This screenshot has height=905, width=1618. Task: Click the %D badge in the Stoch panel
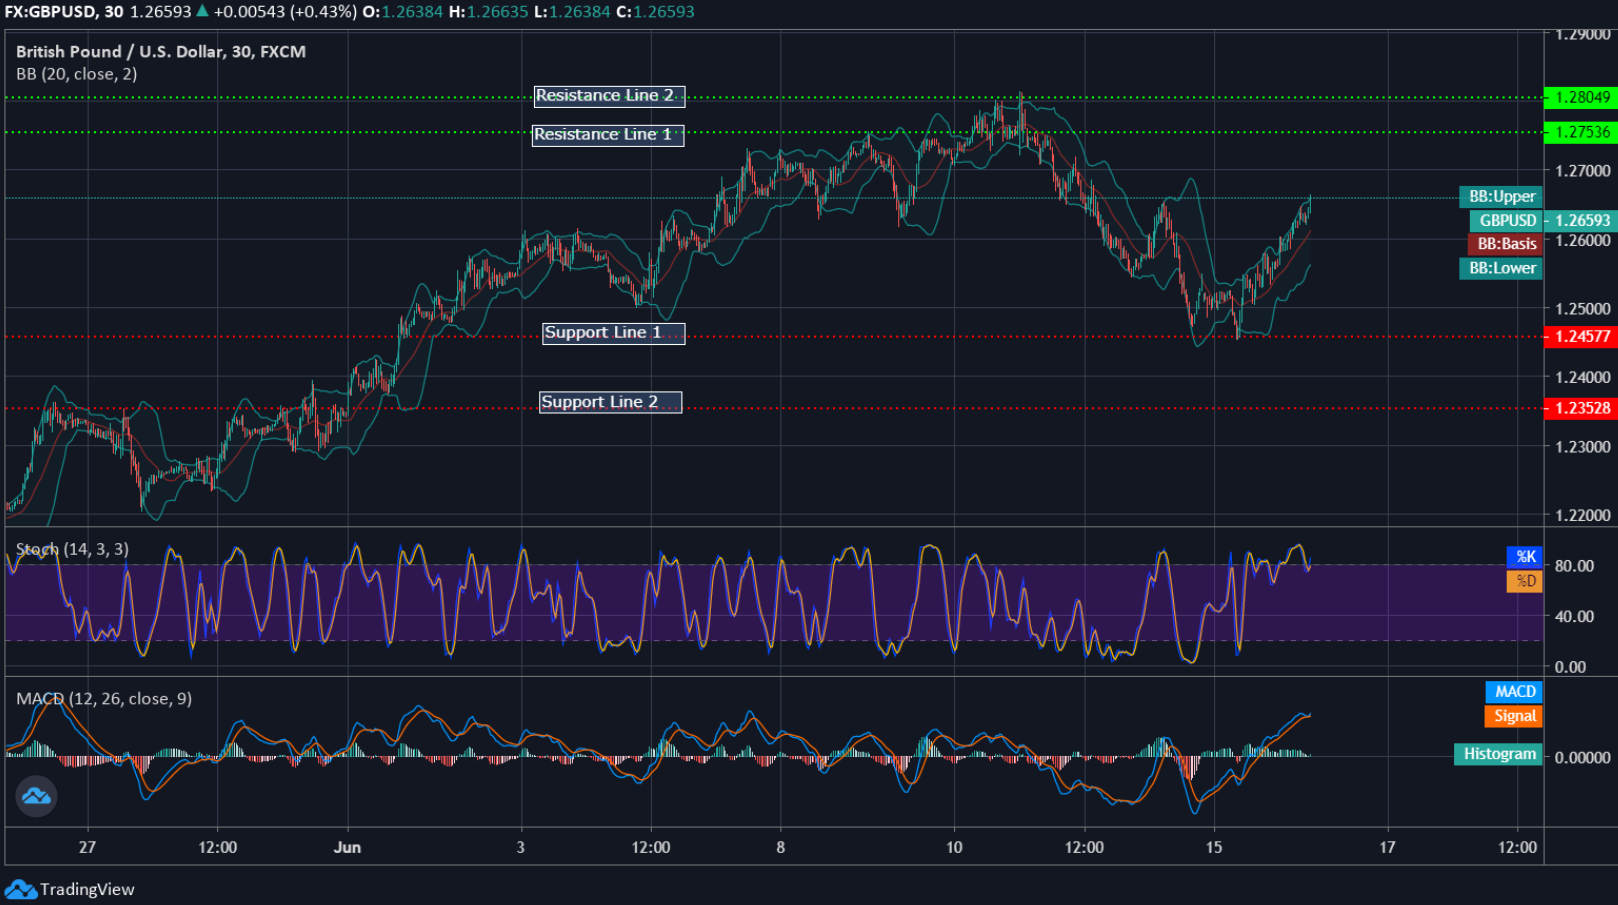(x=1524, y=582)
